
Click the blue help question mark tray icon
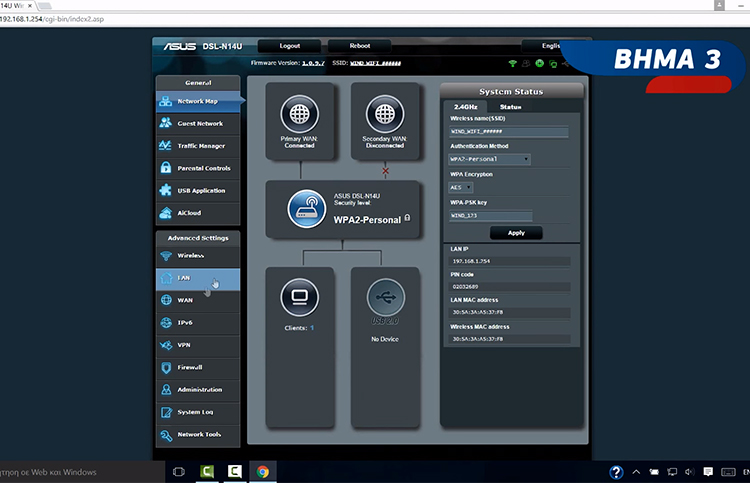pos(616,472)
